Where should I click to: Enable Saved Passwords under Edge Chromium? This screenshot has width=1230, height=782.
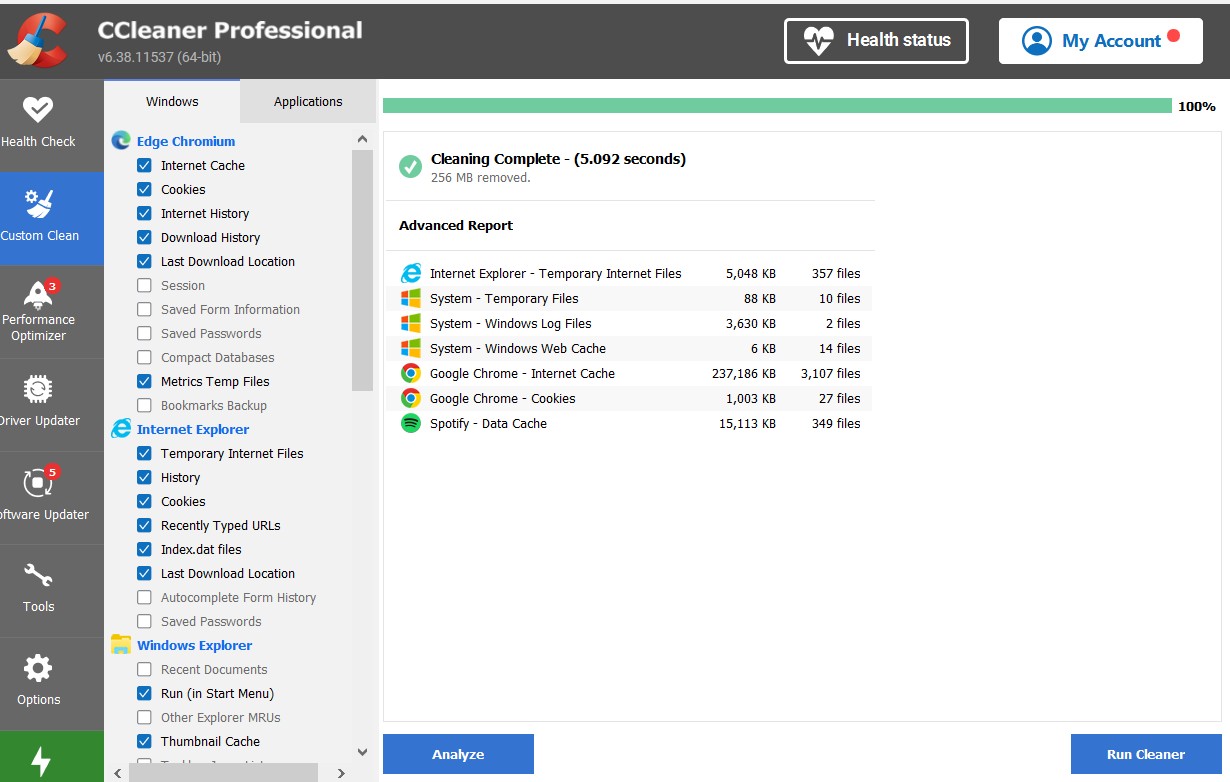(x=144, y=334)
